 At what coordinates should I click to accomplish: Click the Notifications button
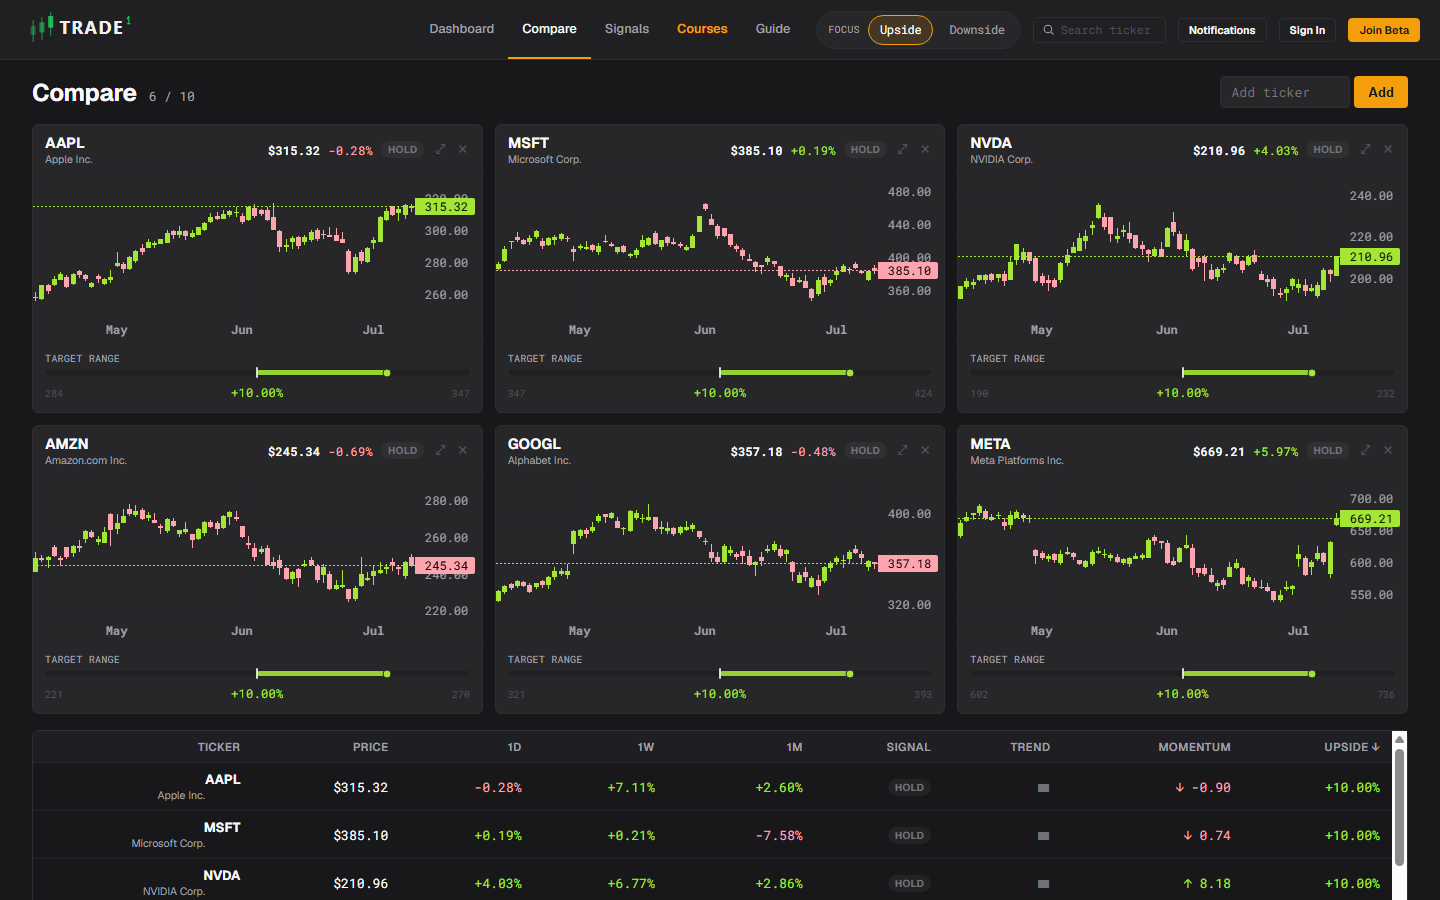coord(1222,30)
